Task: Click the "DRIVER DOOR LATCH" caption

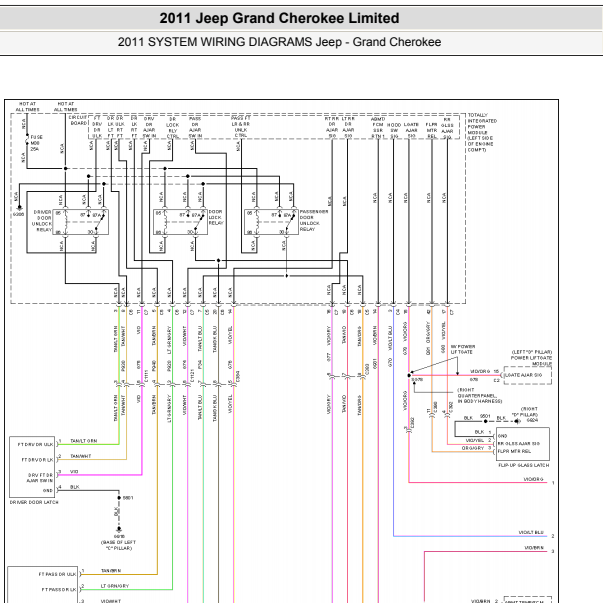Action: [34, 502]
